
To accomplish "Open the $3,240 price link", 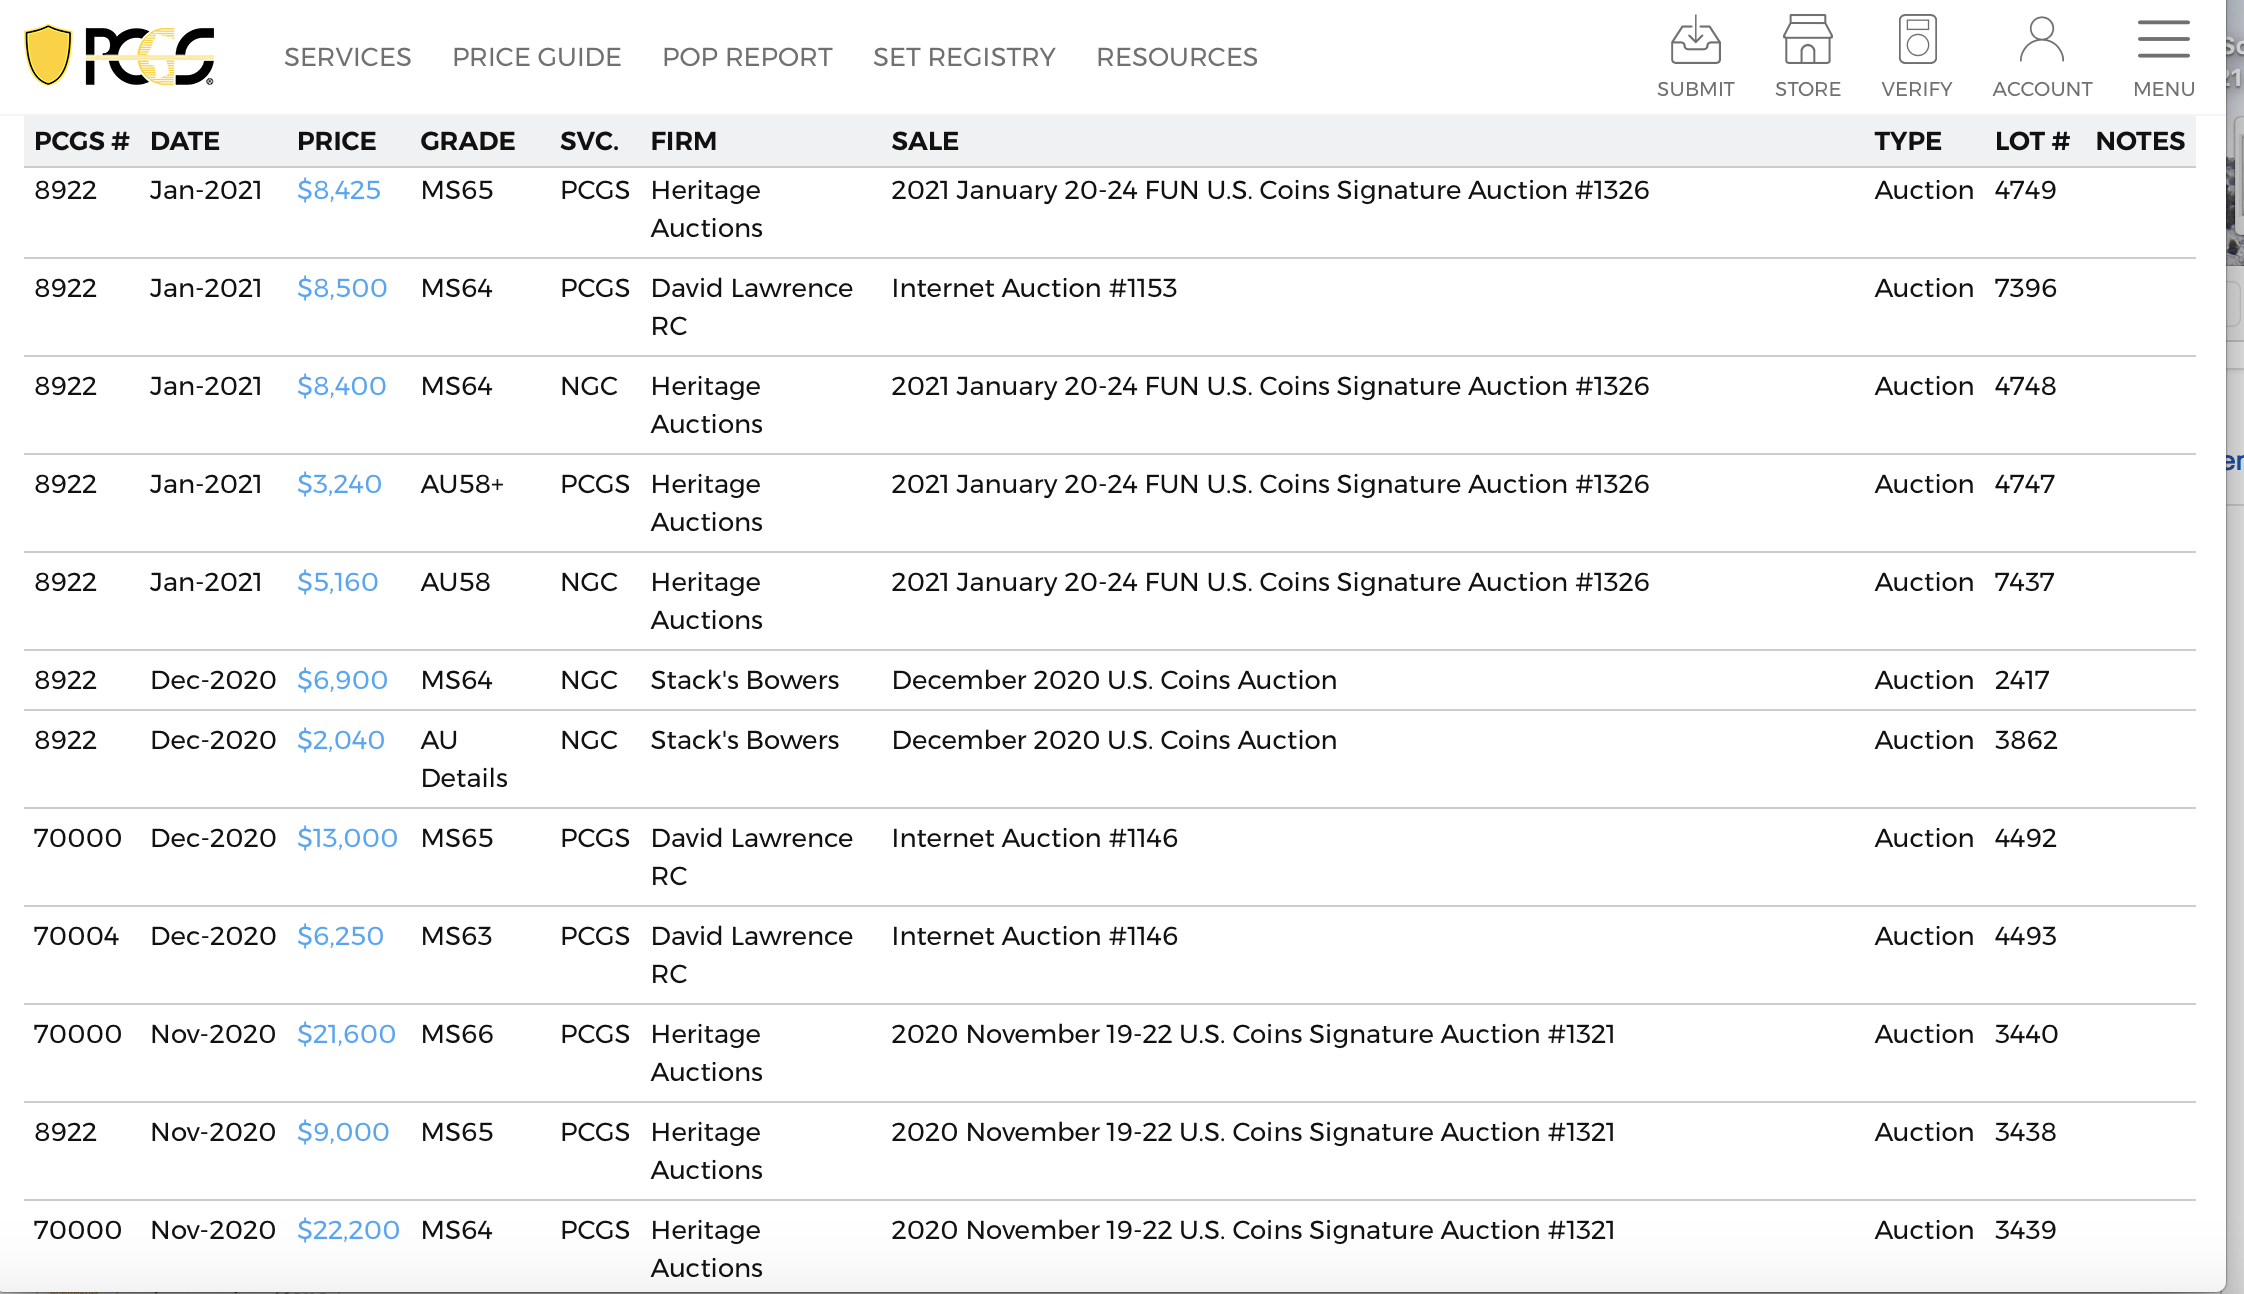I will coord(339,484).
